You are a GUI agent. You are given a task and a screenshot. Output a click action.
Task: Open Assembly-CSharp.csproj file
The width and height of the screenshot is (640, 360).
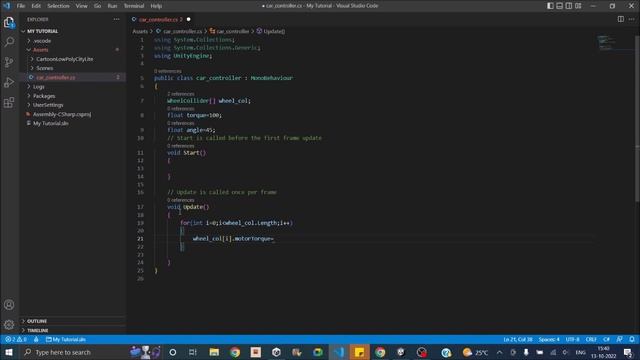[x=62, y=114]
